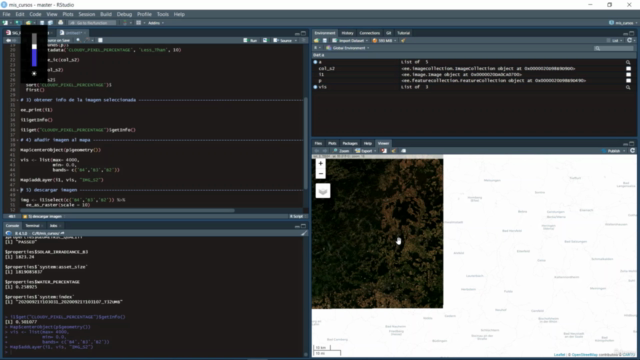Open the Build menu
640x360 pixels.
click(106, 14)
